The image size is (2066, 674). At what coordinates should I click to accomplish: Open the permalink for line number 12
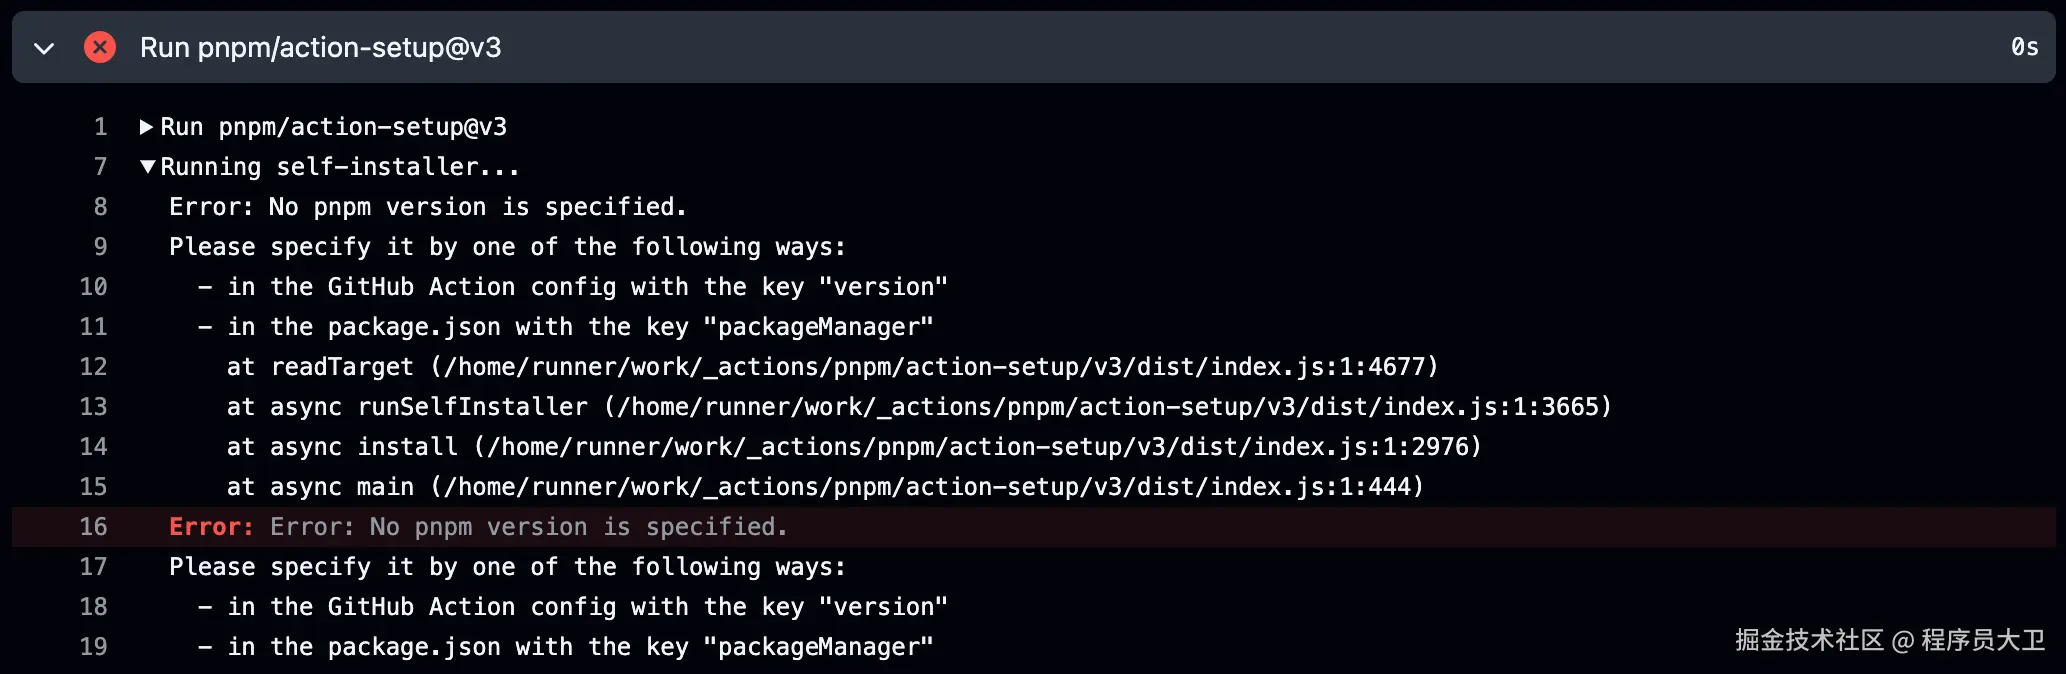tap(94, 367)
